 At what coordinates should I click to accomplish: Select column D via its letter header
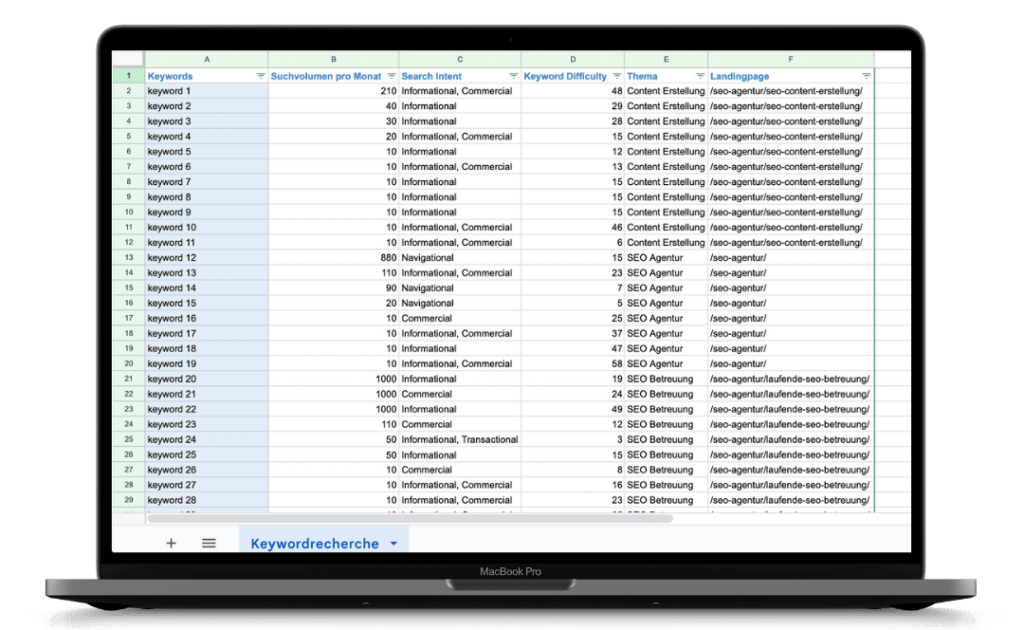(x=572, y=59)
